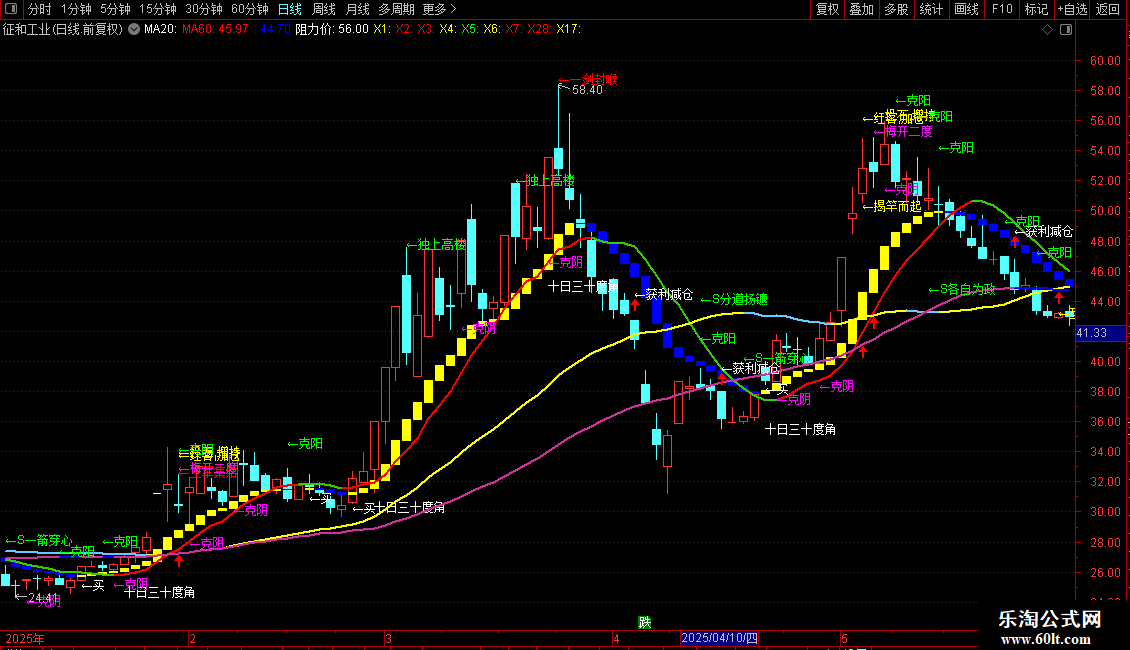
Task: Select the 日线 daily period
Action: pos(290,9)
